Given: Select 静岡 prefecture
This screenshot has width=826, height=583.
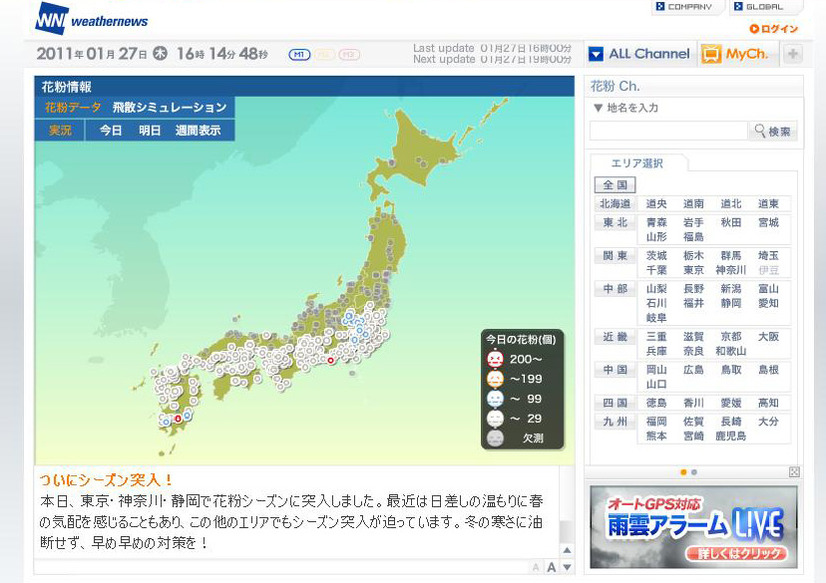Looking at the screenshot, I should (731, 303).
